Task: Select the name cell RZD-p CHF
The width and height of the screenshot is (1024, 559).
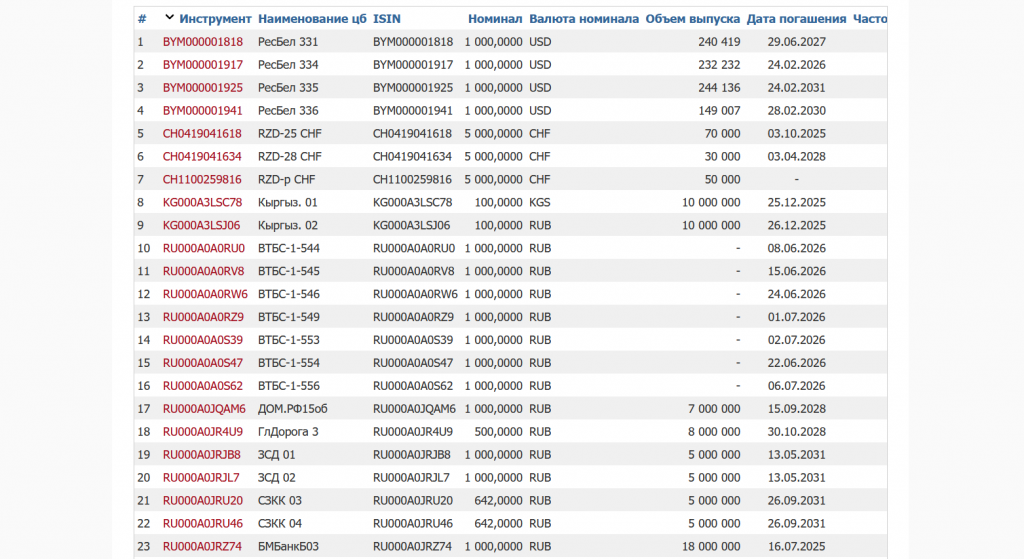Action: (x=287, y=179)
